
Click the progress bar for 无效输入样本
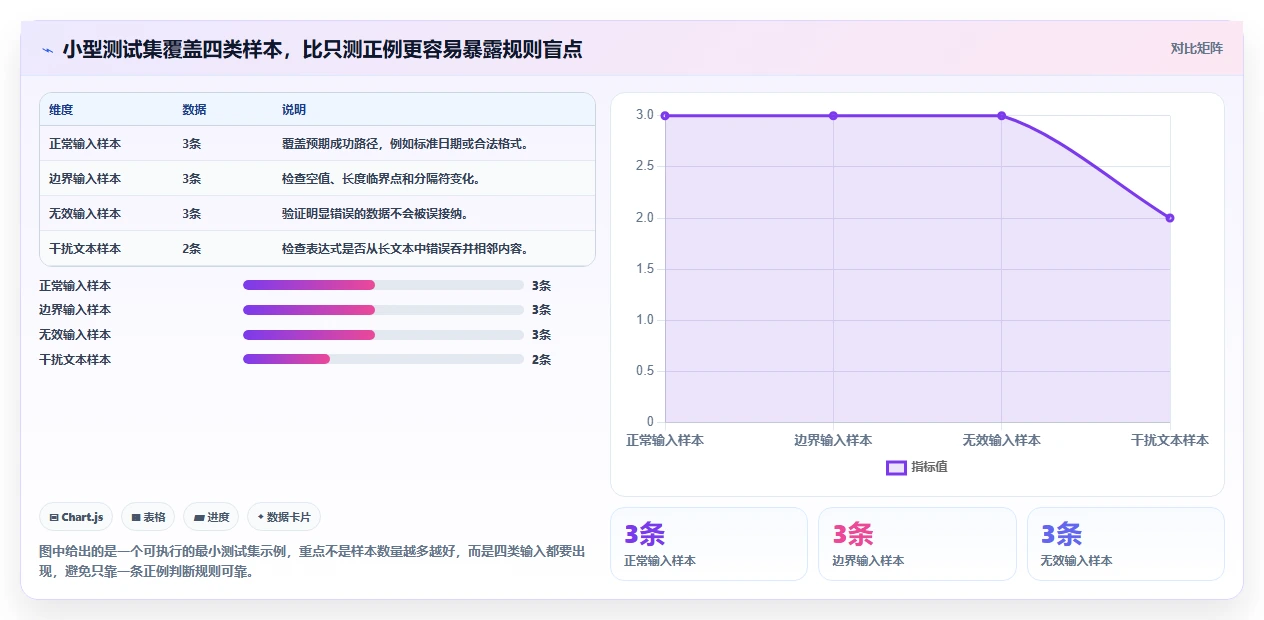[x=383, y=335]
